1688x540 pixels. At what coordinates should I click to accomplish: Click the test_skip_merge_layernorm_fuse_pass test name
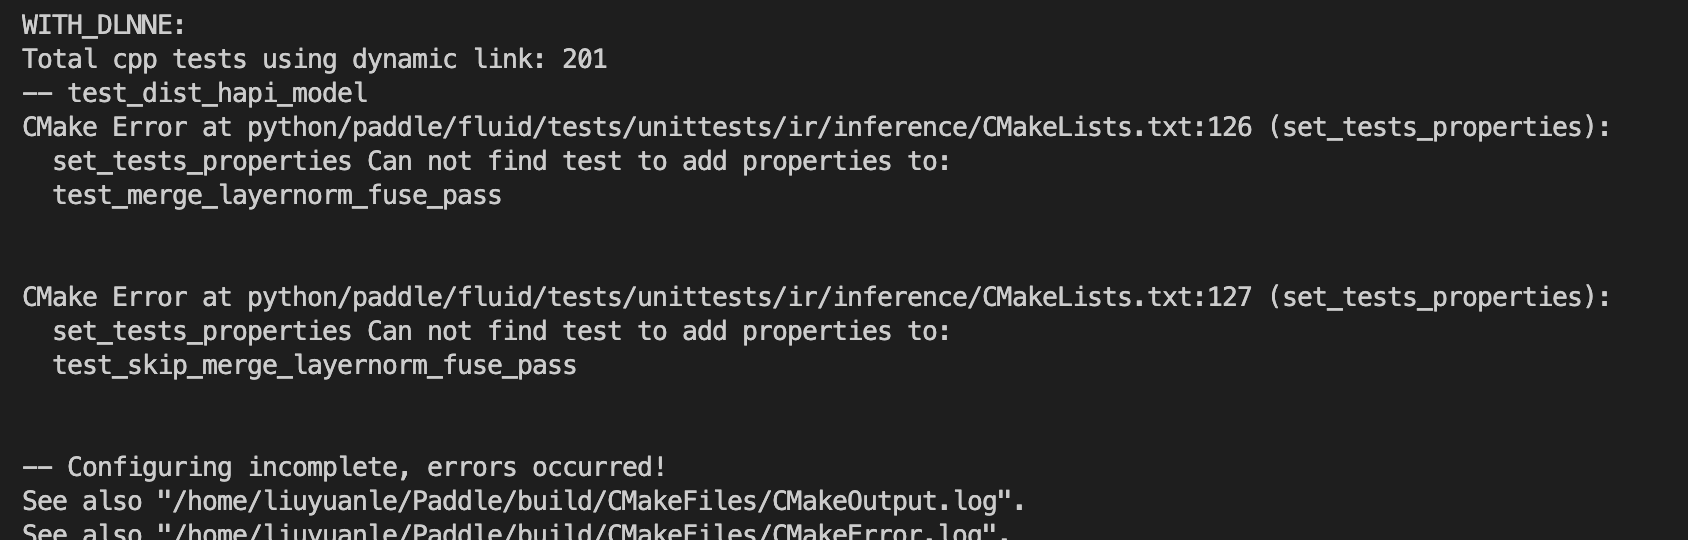coord(314,365)
